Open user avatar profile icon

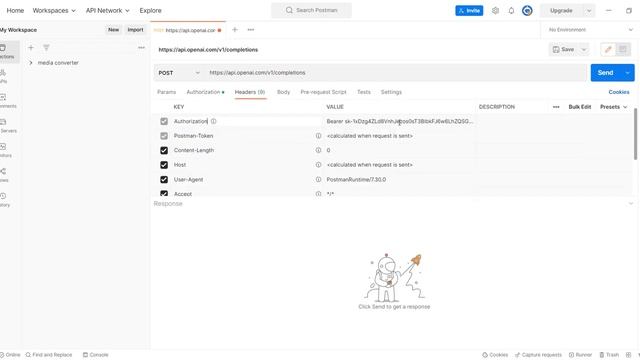(x=527, y=11)
